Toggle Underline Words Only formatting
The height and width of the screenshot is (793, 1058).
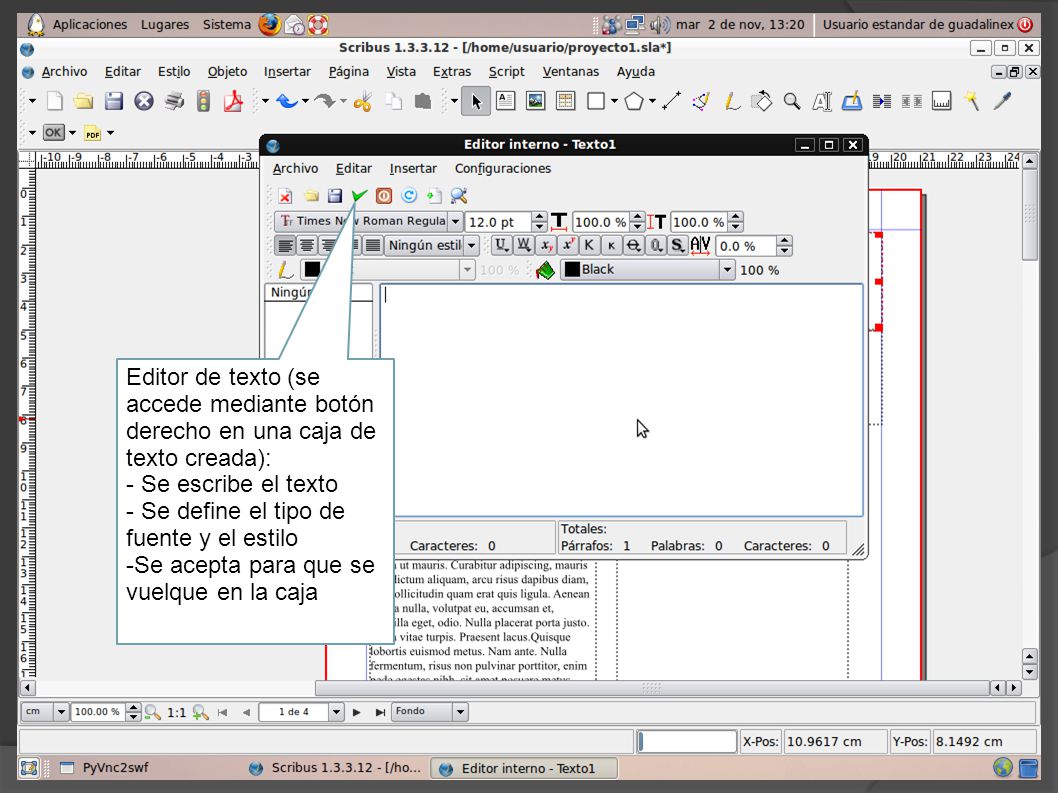(523, 246)
